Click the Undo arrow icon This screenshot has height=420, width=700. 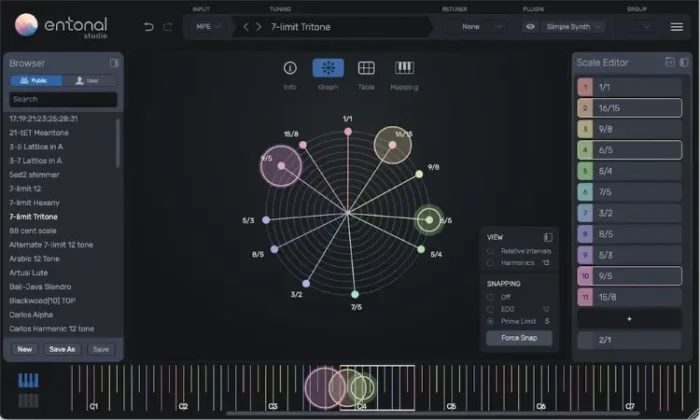[149, 27]
